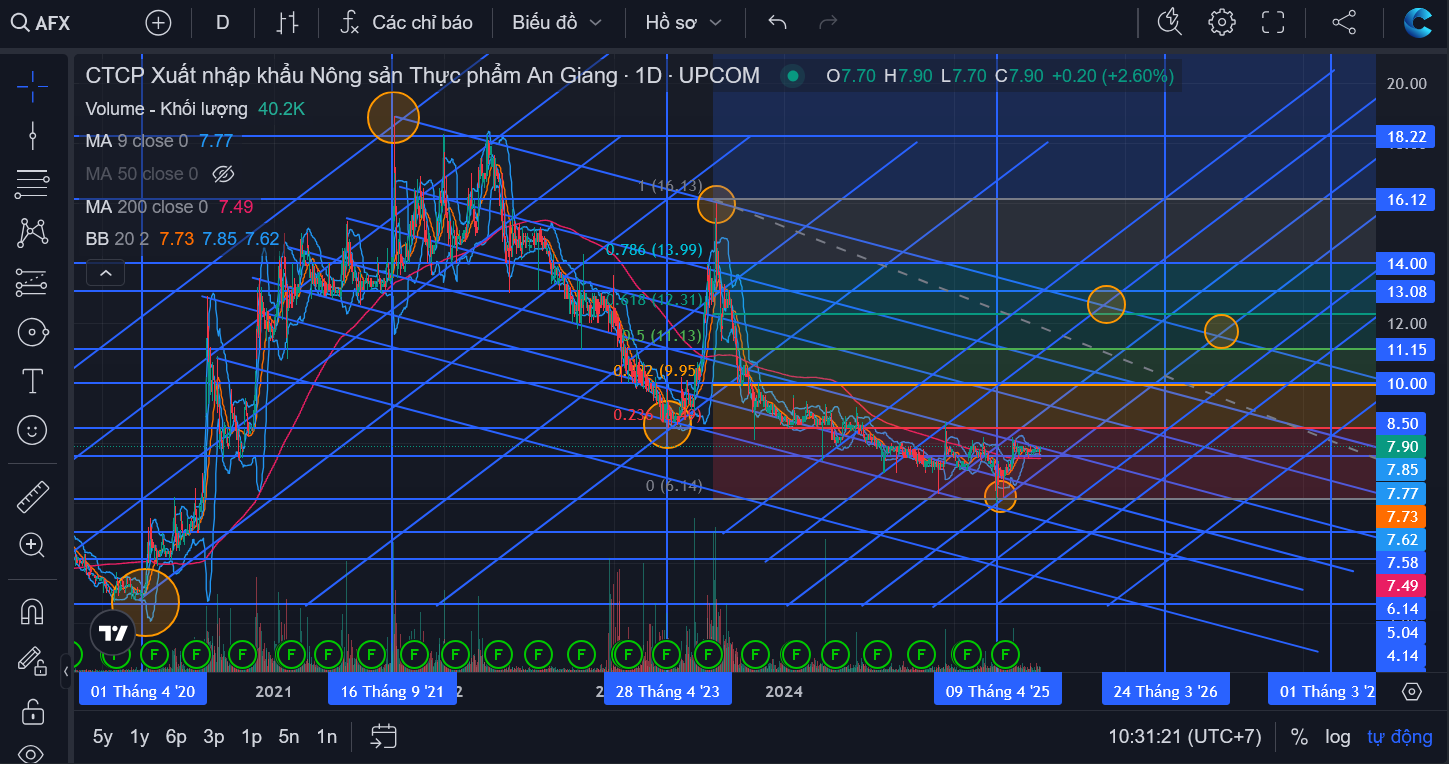Open the candle chart style selector
The image size is (1449, 764).
[x=288, y=22]
